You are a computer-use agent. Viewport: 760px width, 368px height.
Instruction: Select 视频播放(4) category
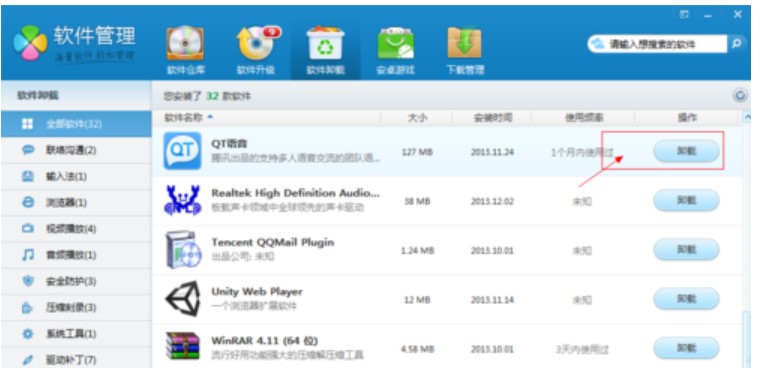[x=76, y=228]
